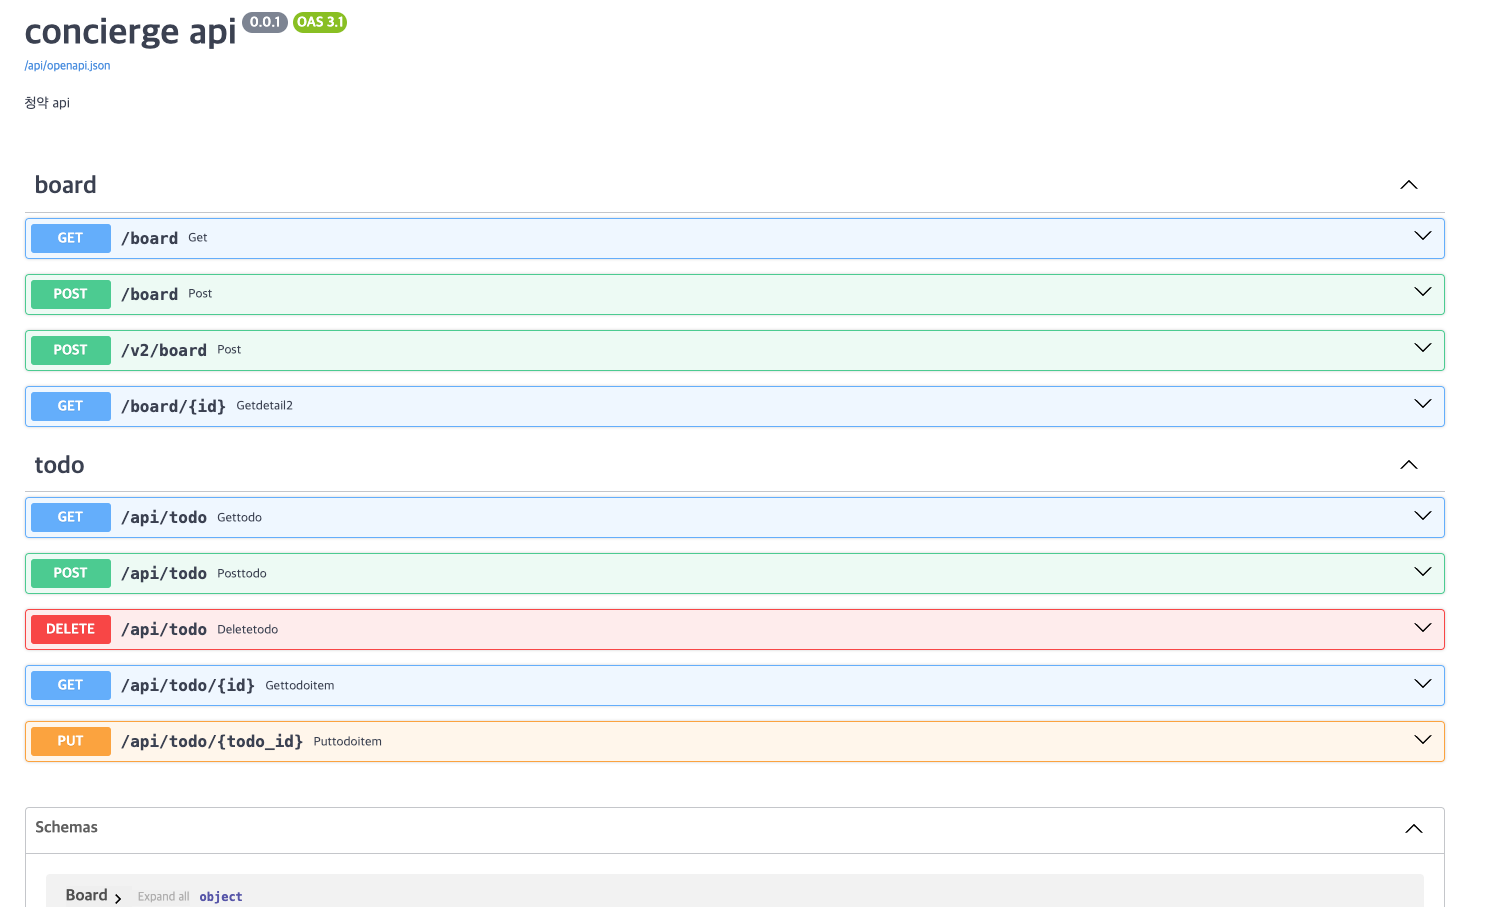Collapse the todo section chevron
The image size is (1485, 907).
[1409, 465]
